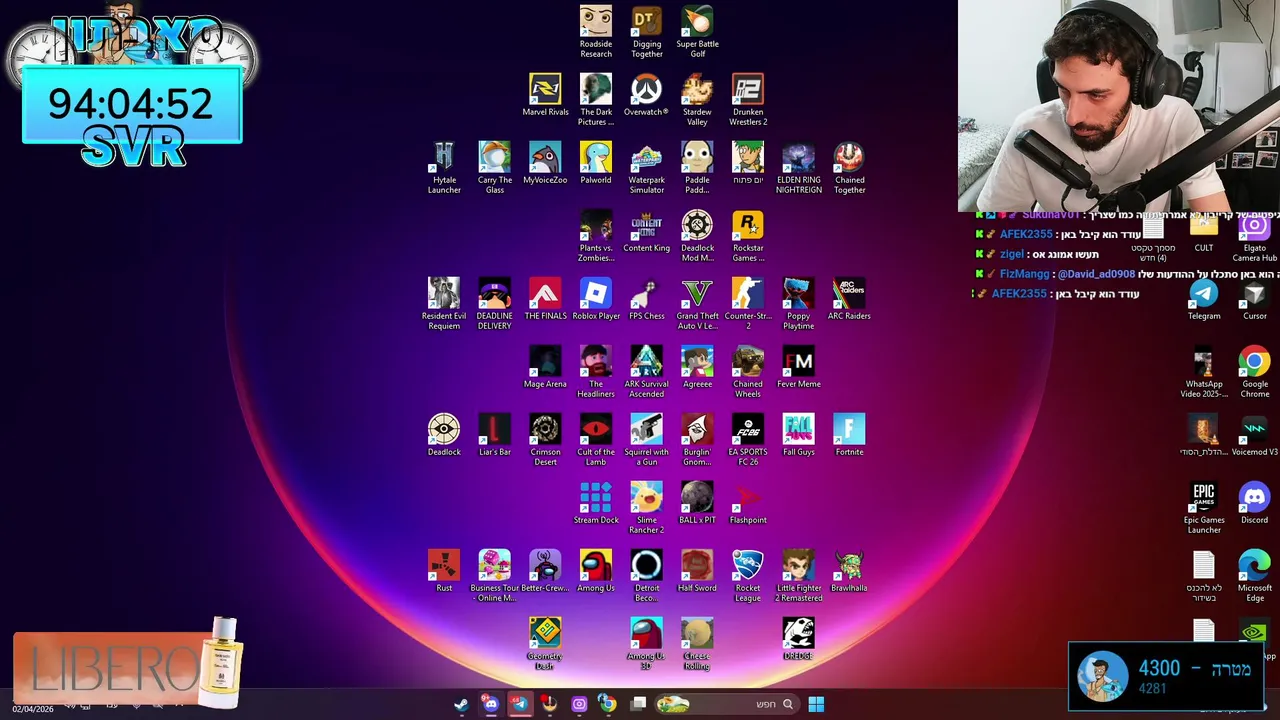Open the Stardew Valley shortcut

click(x=698, y=99)
